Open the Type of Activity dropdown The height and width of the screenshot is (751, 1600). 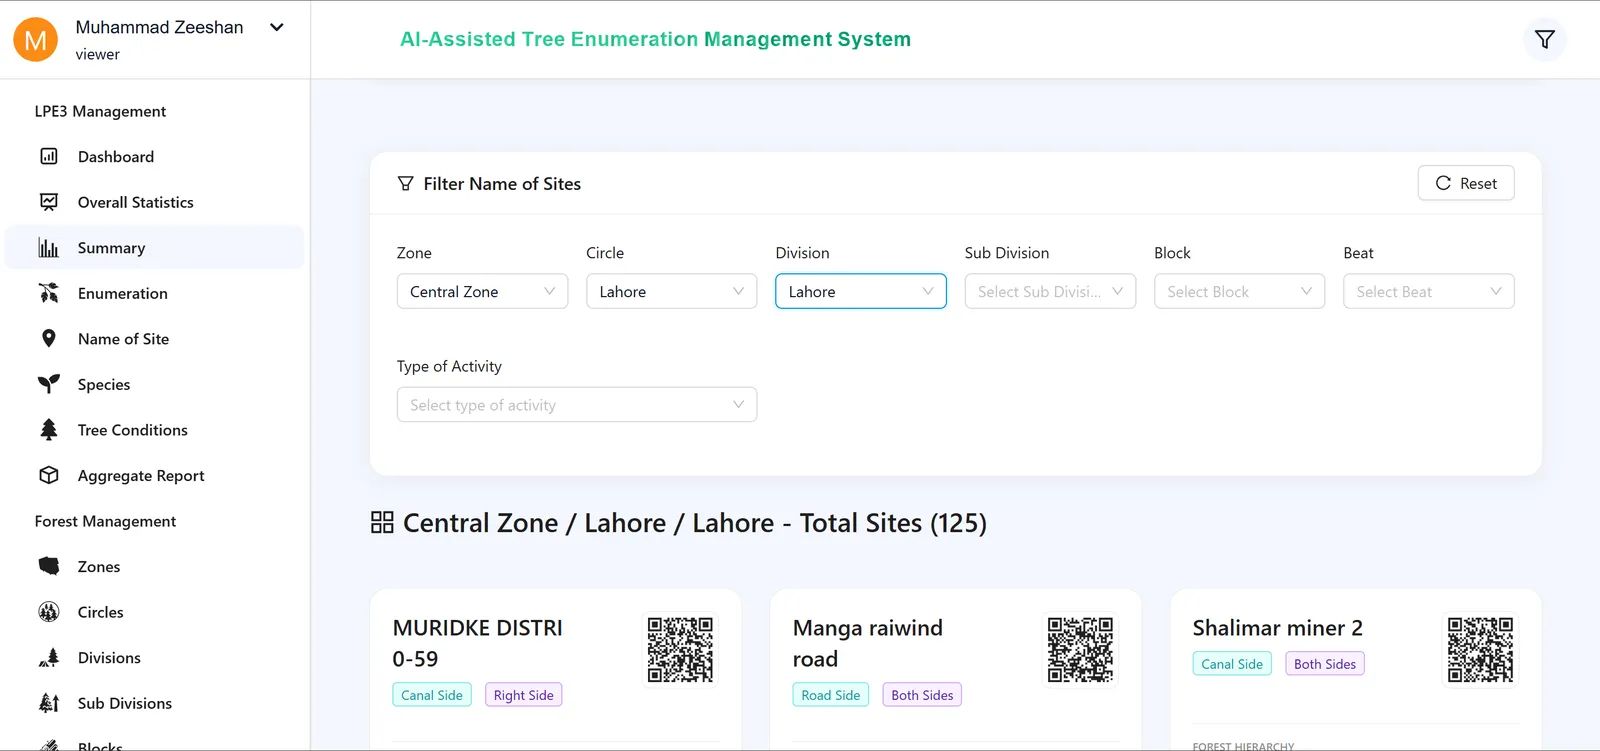pyautogui.click(x=577, y=405)
